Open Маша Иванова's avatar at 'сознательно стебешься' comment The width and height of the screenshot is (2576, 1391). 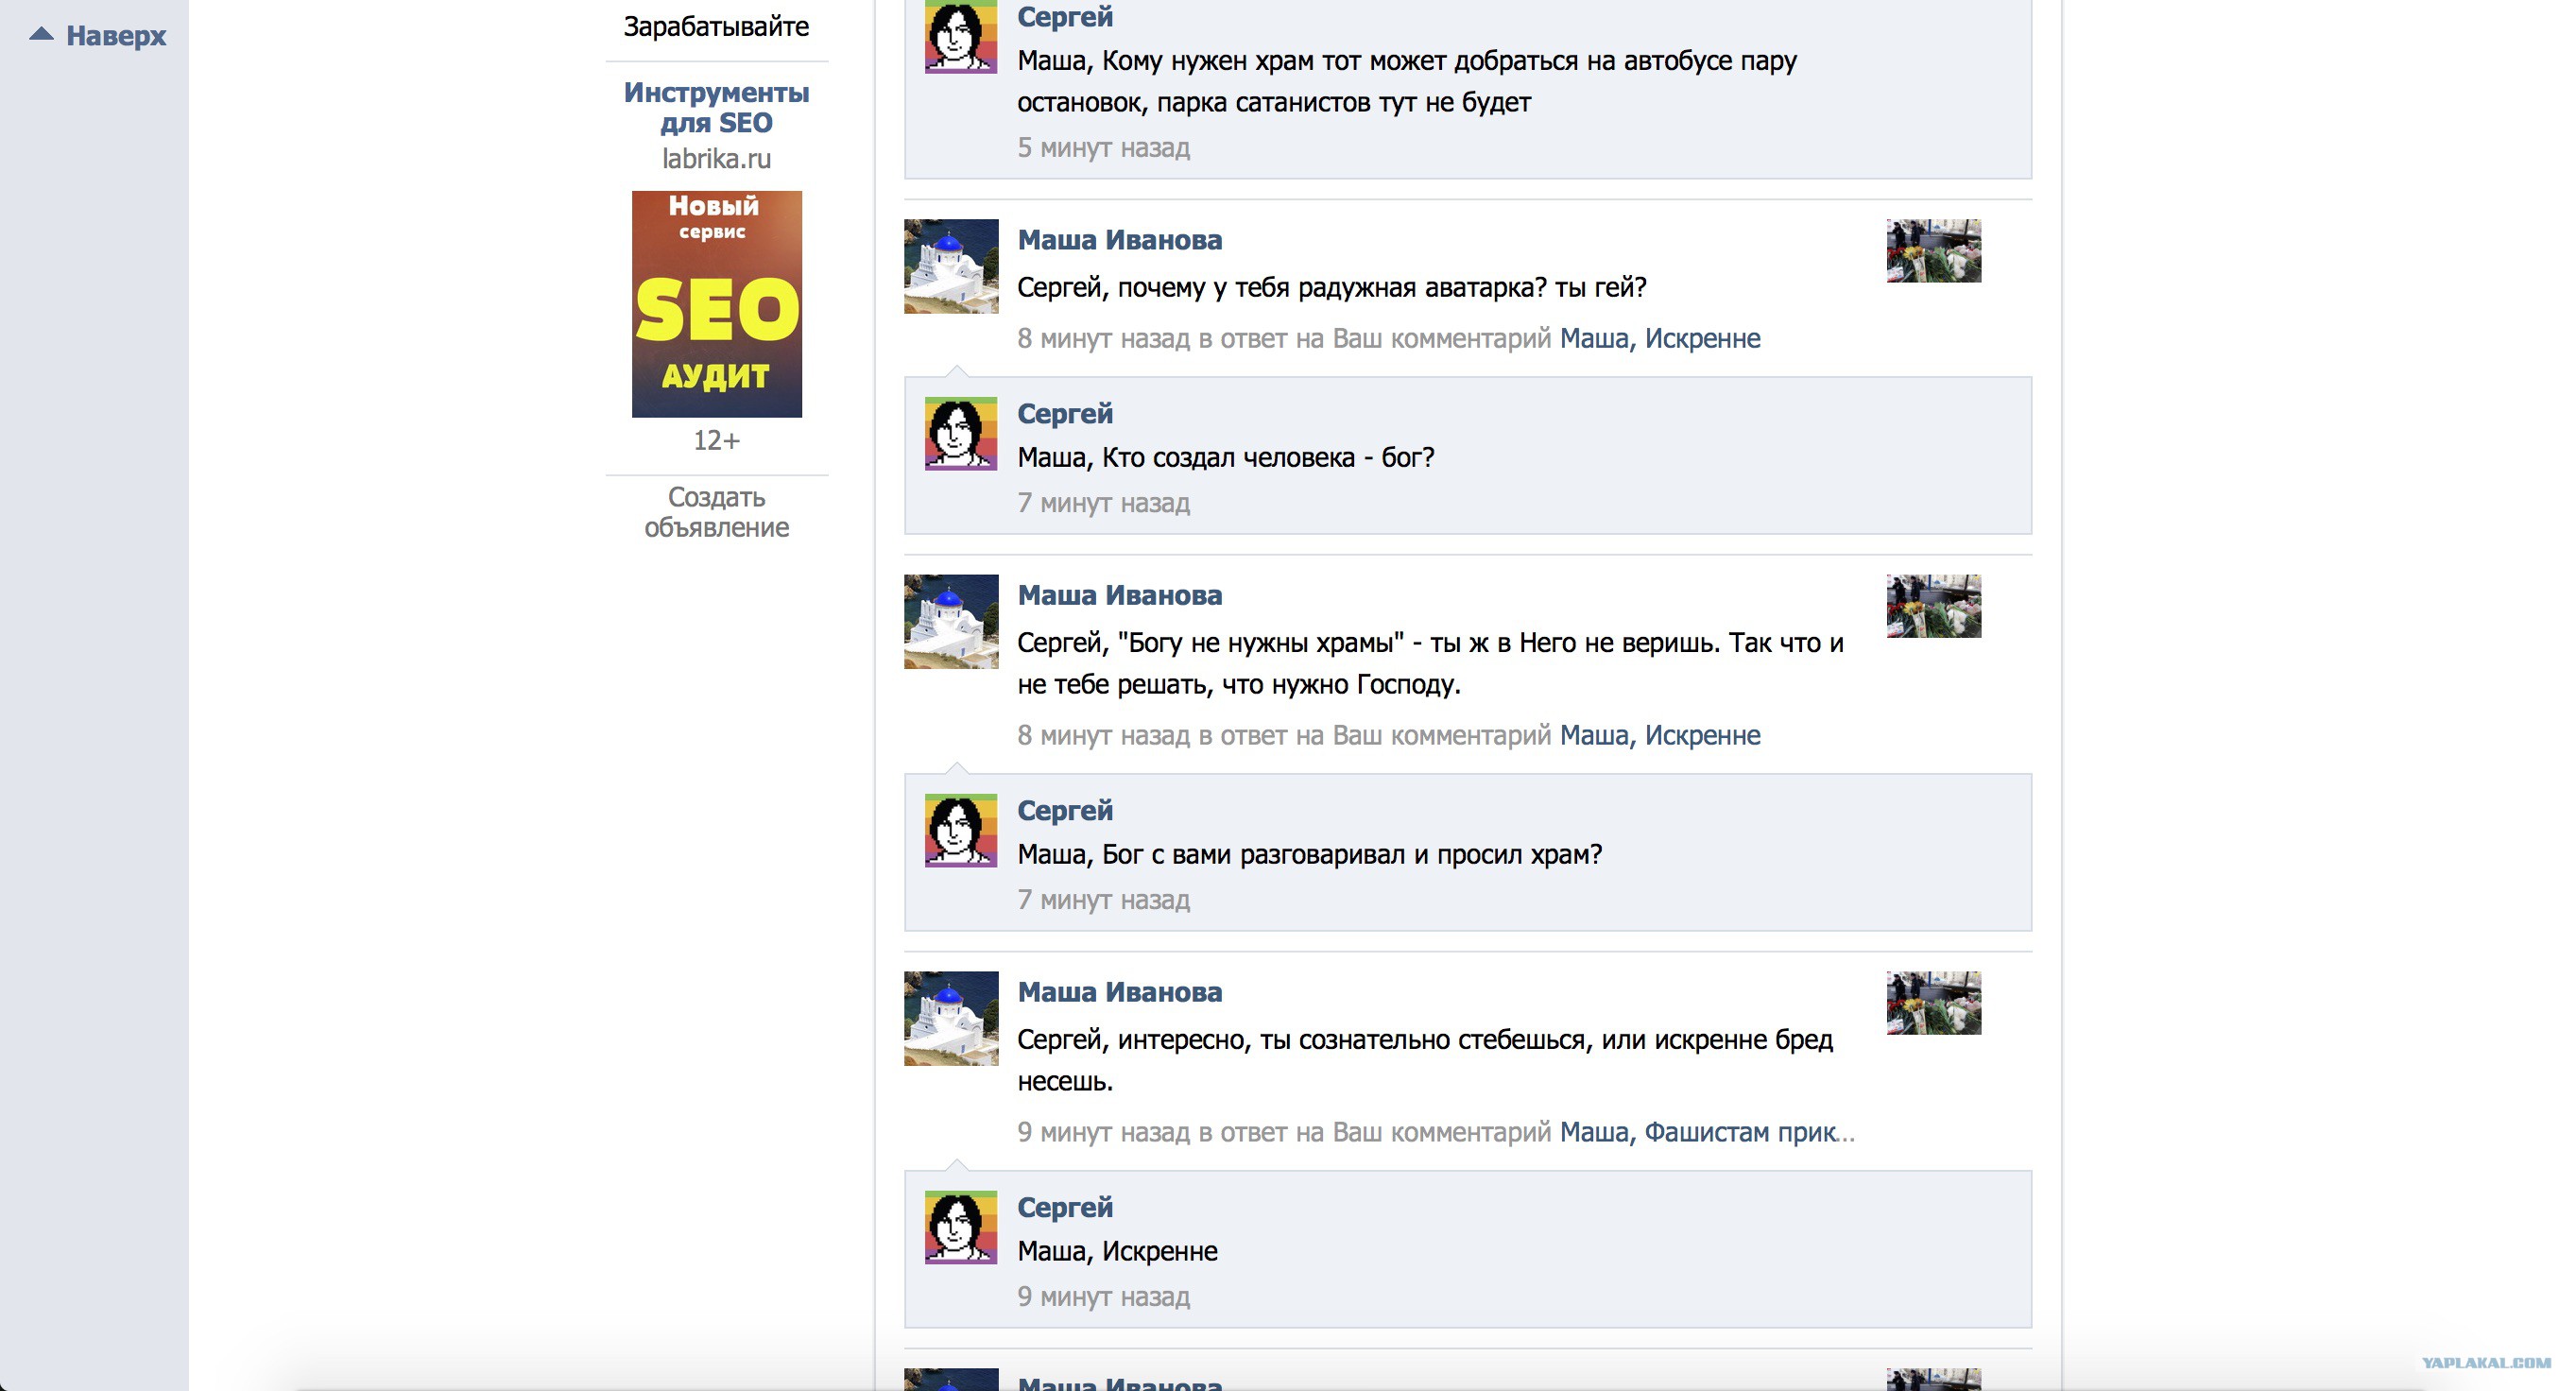[951, 1018]
